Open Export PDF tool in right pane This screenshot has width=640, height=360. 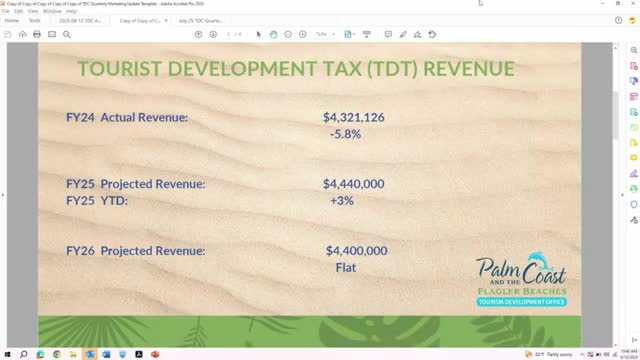pos(634,81)
